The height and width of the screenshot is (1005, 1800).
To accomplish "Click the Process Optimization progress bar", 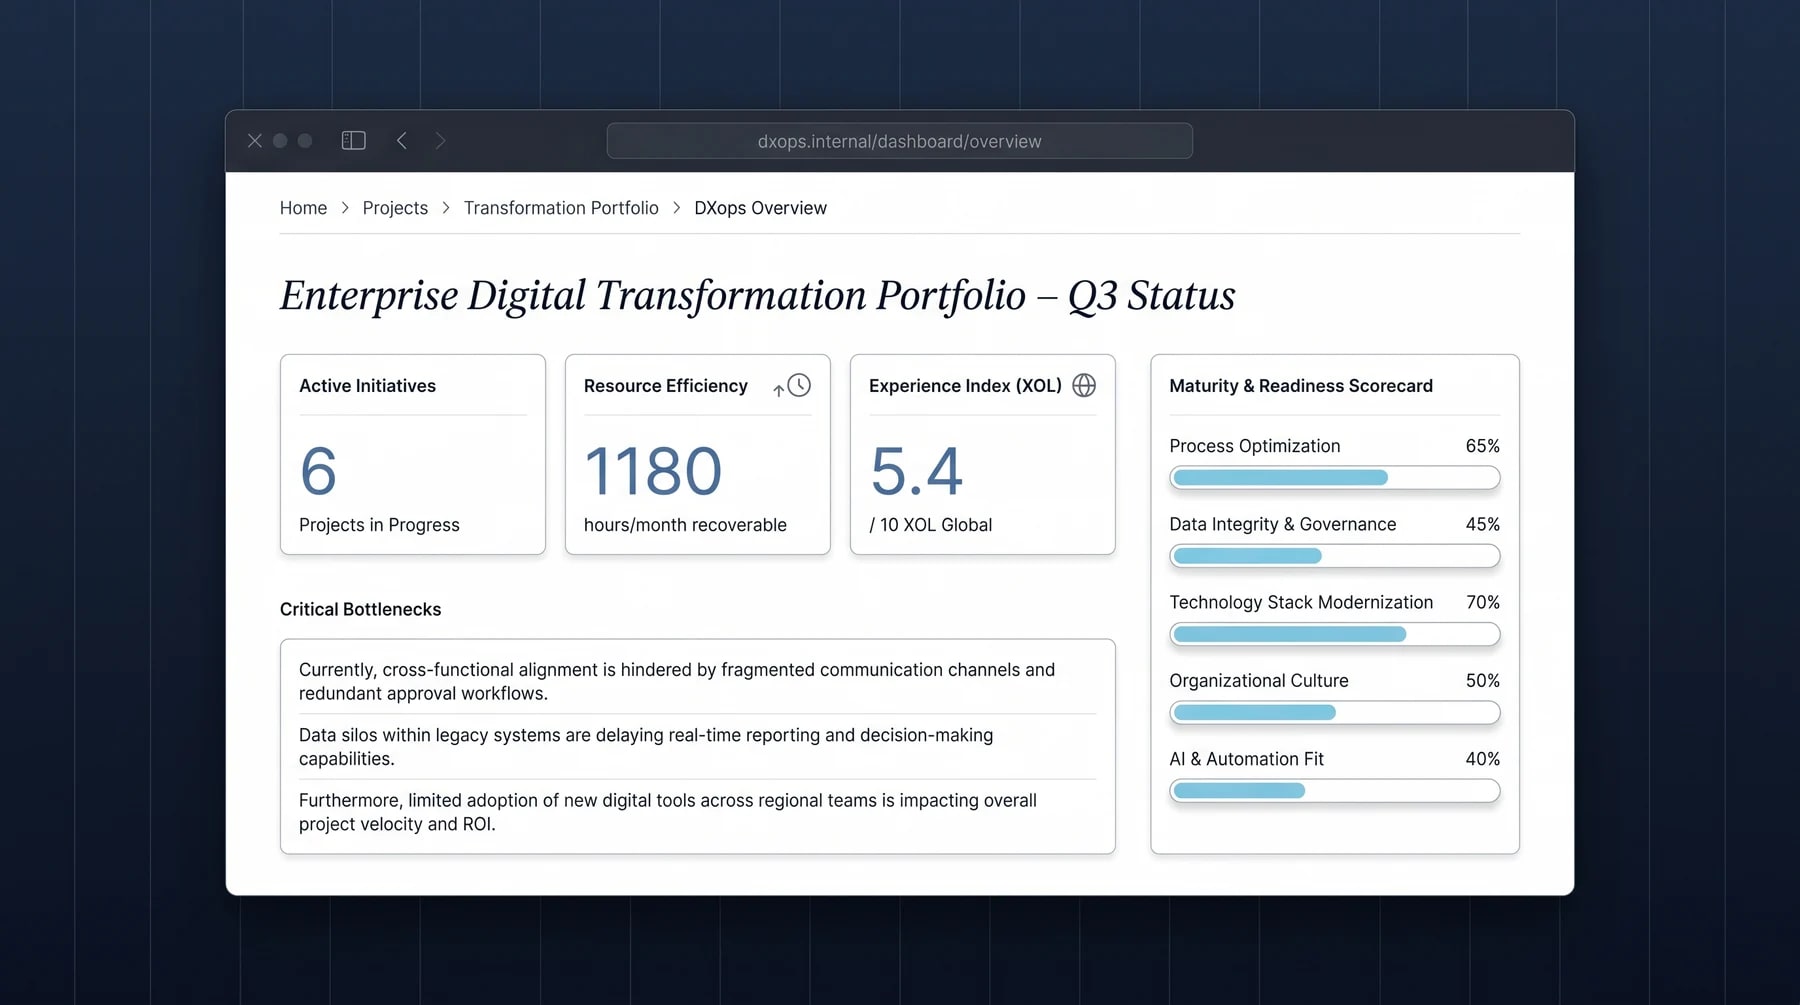I will pos(1334,478).
